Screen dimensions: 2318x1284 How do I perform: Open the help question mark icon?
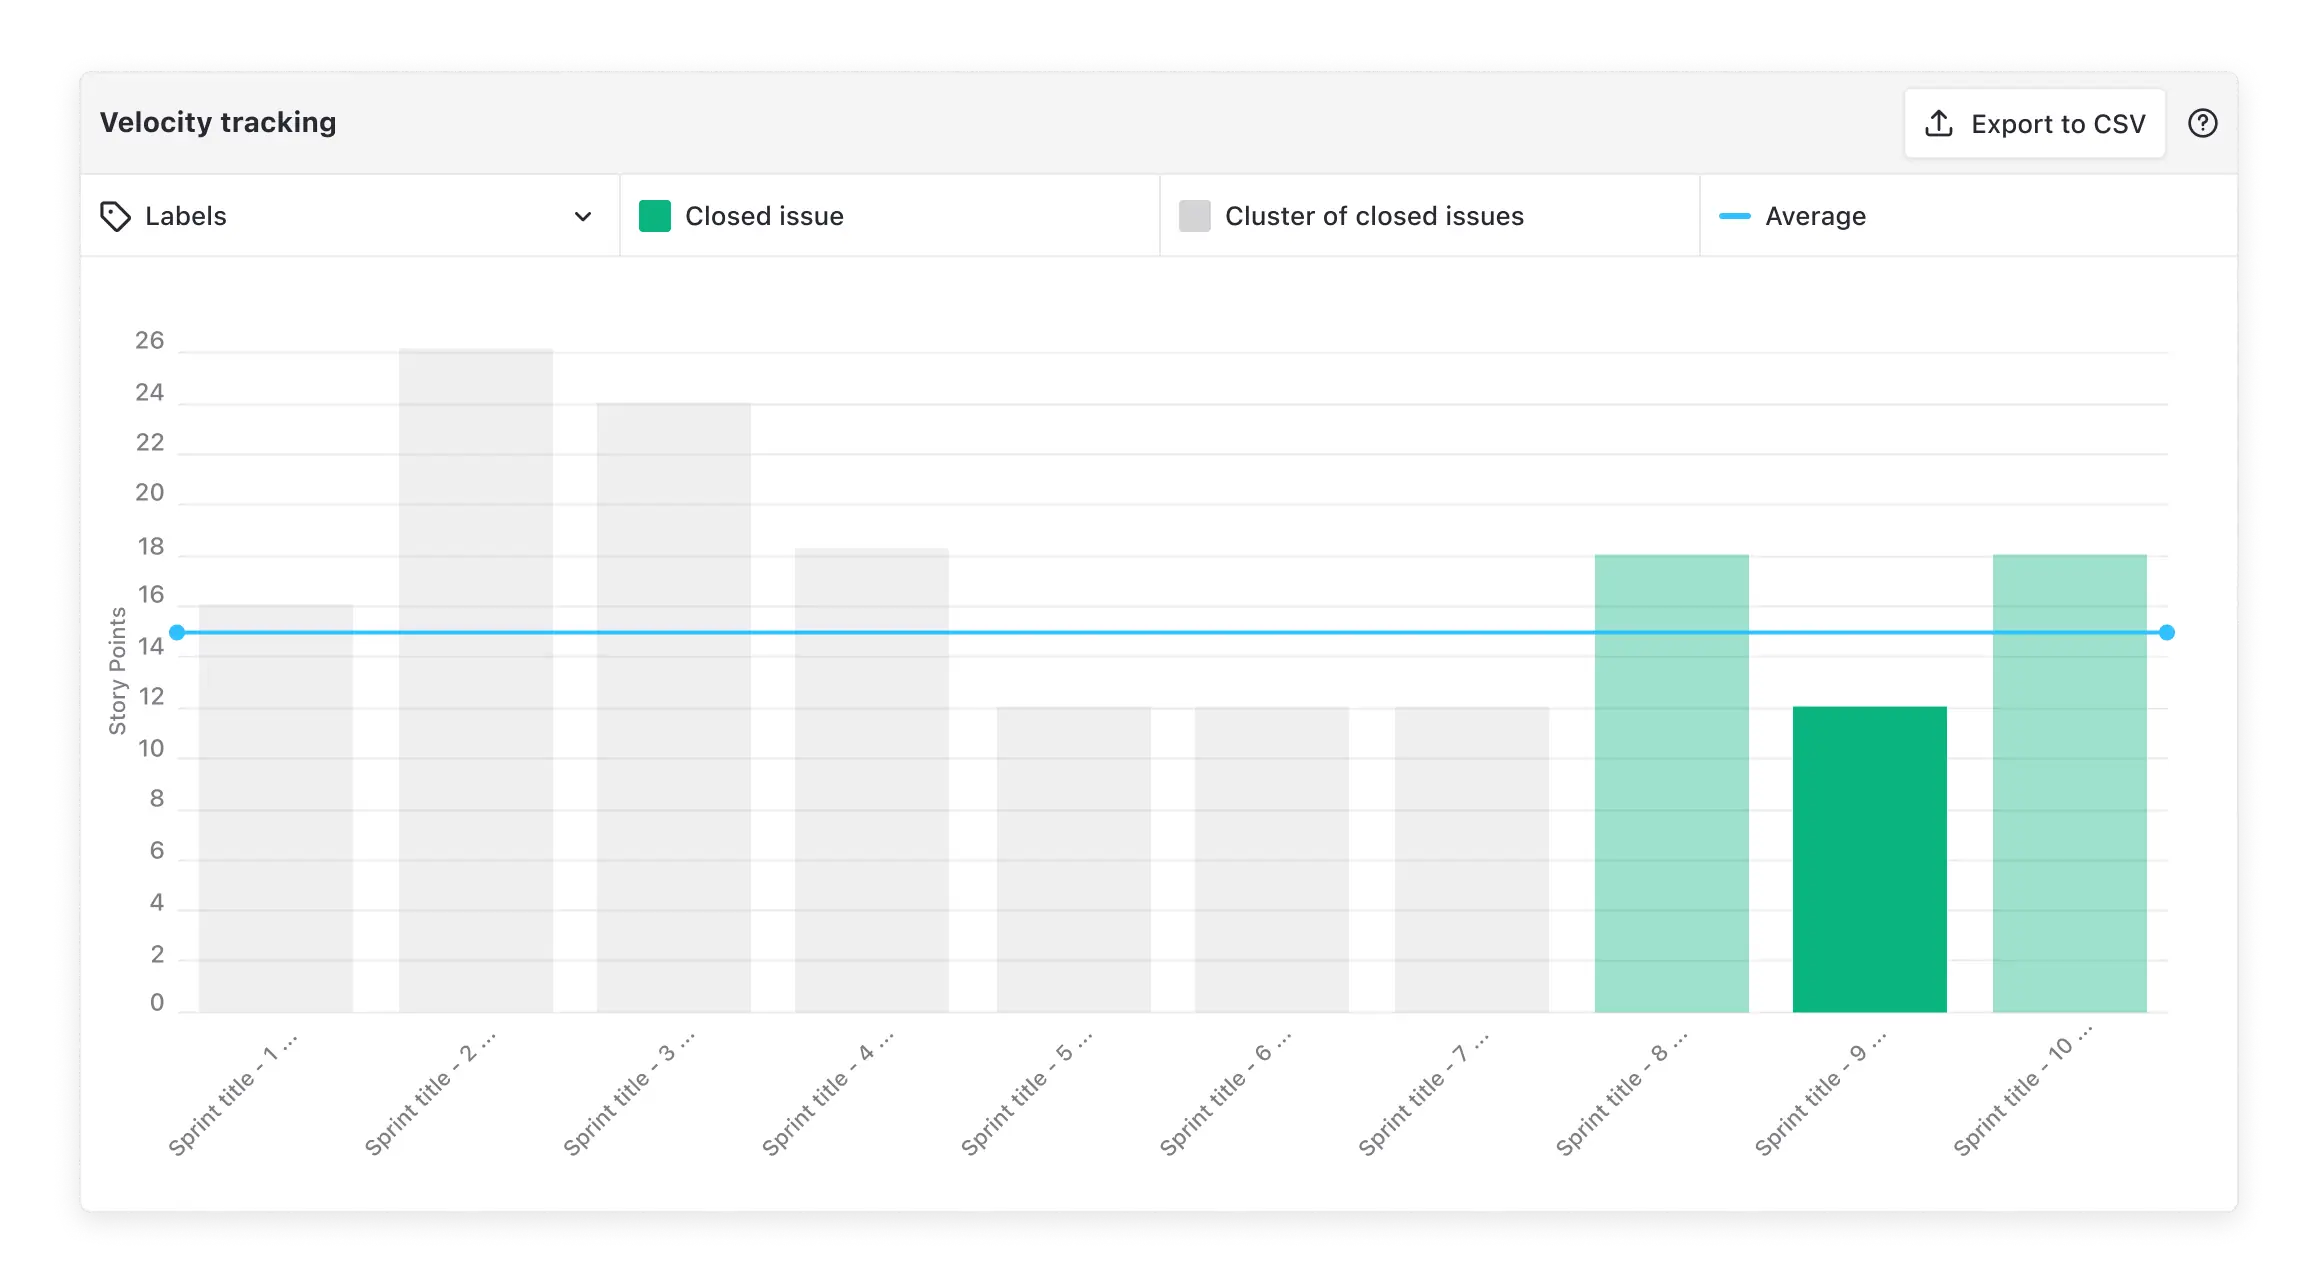pyautogui.click(x=2202, y=123)
